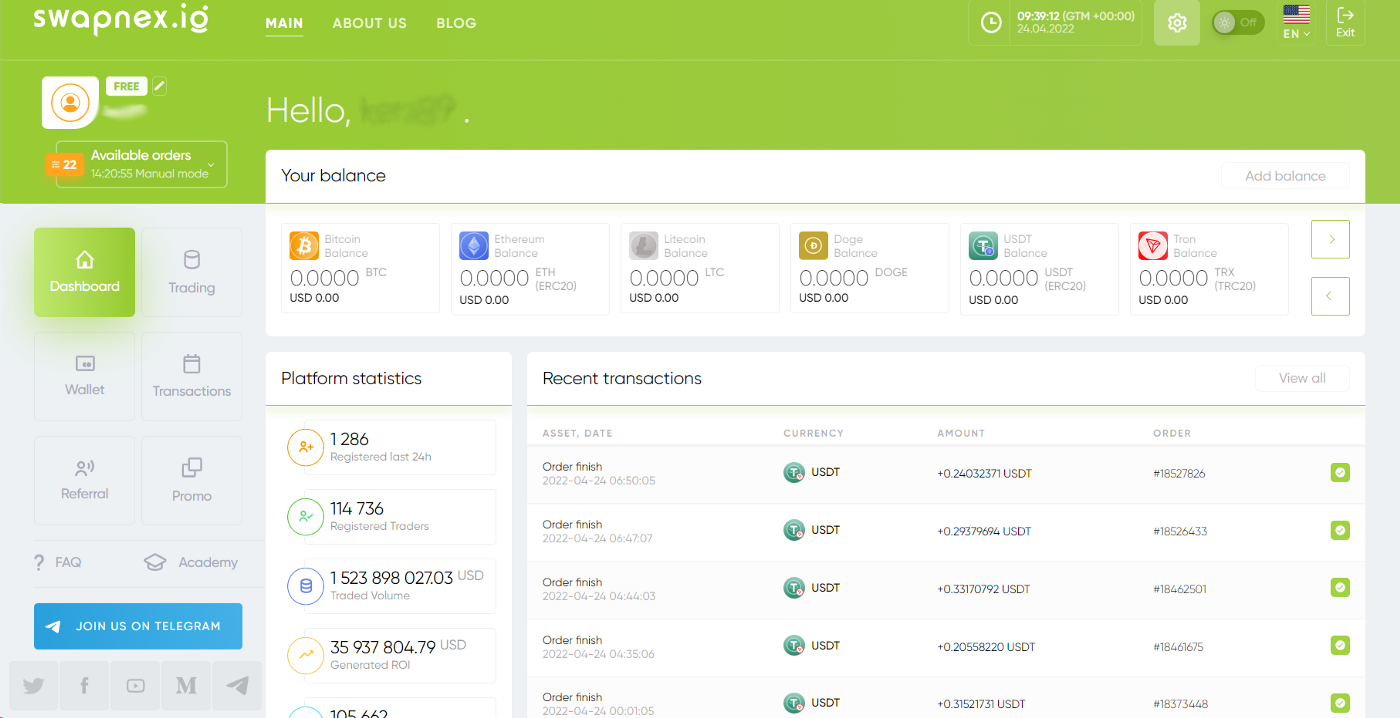Image resolution: width=1400 pixels, height=718 pixels.
Task: Show previous balances with left arrow
Action: coord(1330,296)
